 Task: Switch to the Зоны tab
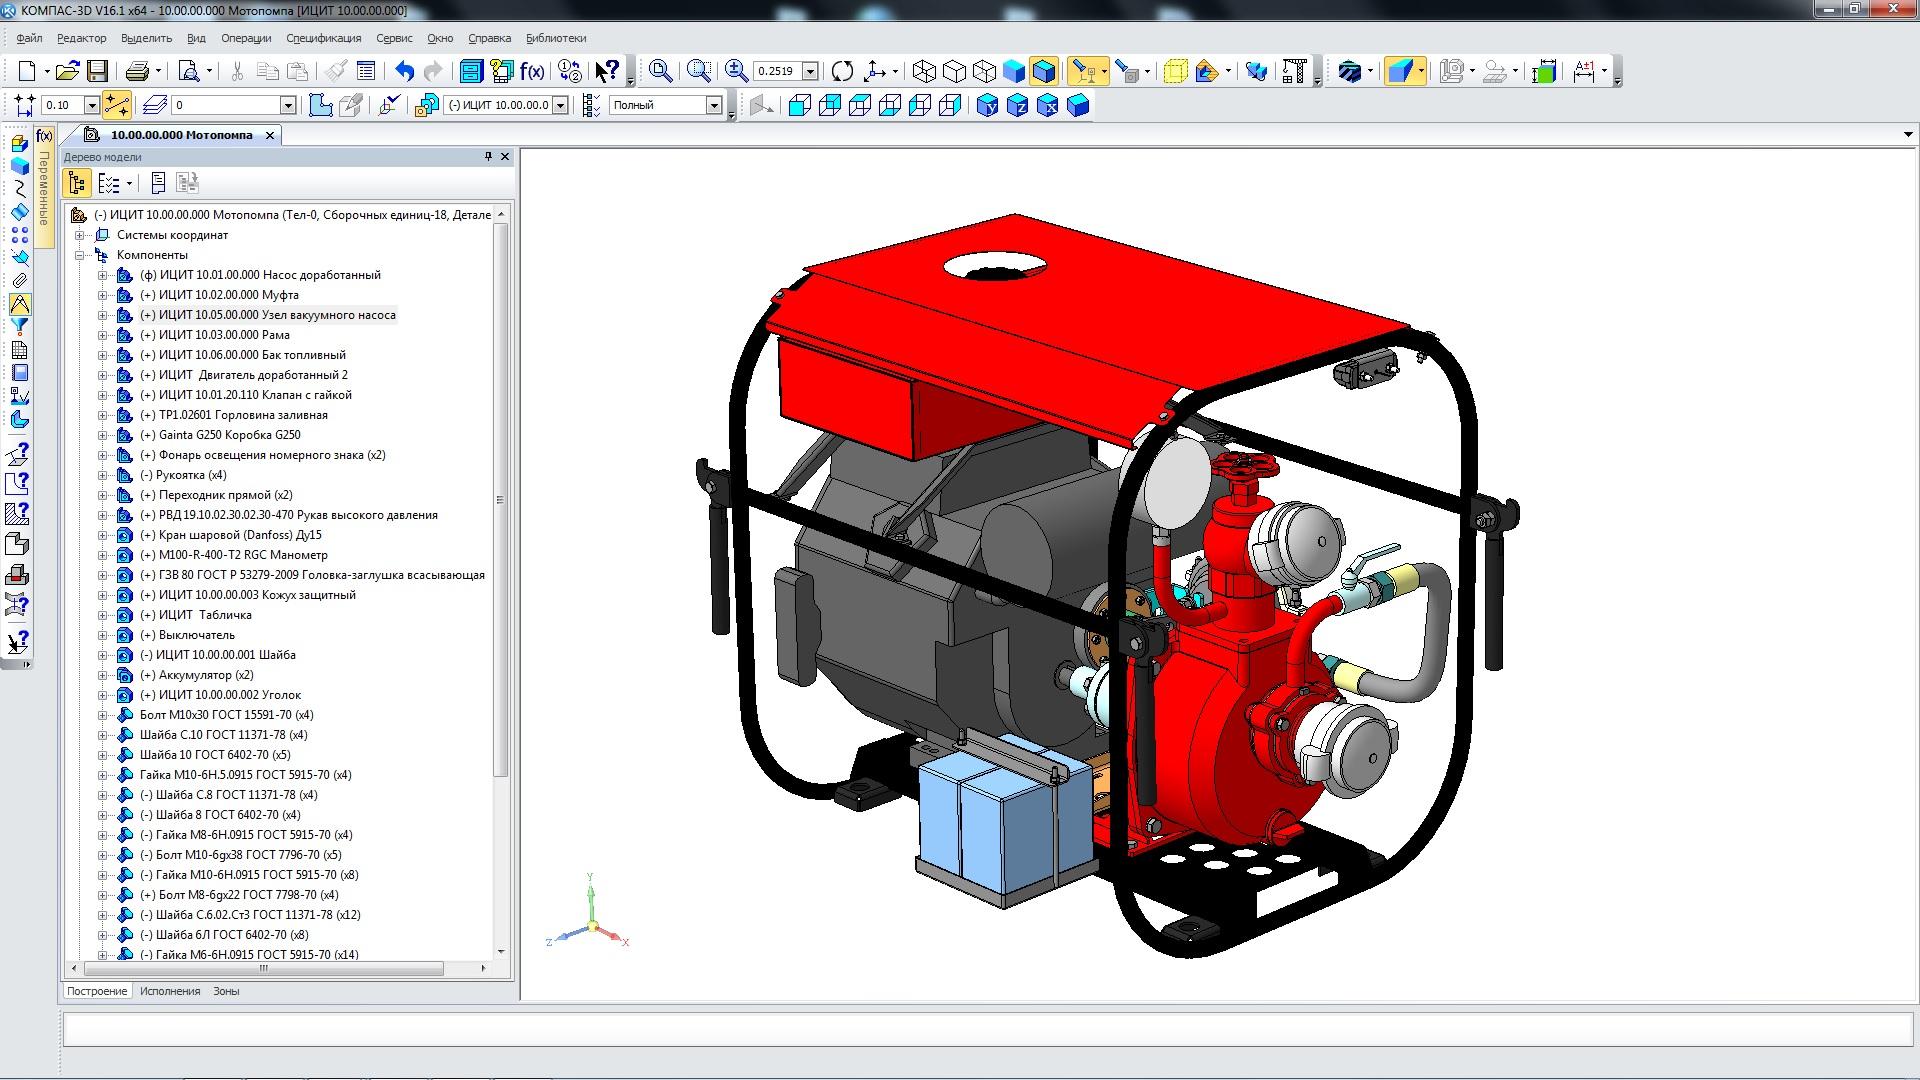point(226,991)
